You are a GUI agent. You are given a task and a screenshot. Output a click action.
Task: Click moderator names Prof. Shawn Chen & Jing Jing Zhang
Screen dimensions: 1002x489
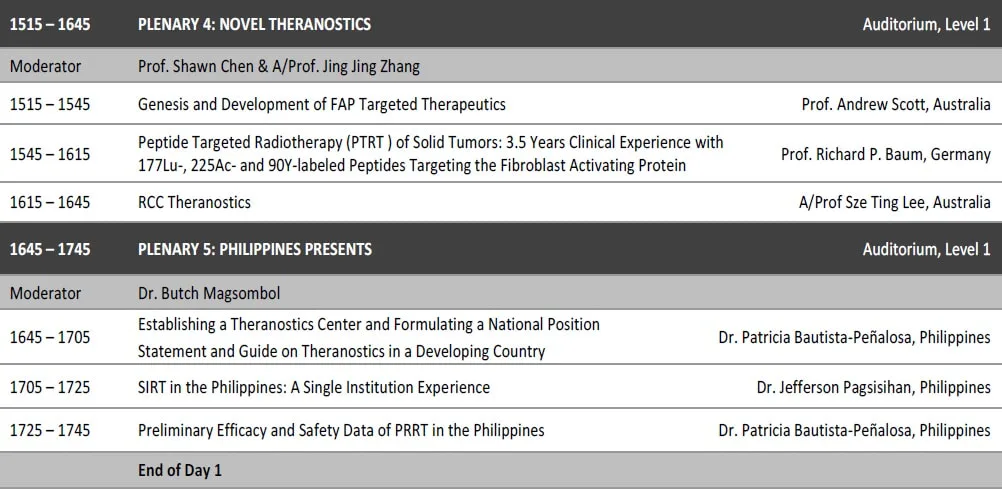[x=279, y=66]
